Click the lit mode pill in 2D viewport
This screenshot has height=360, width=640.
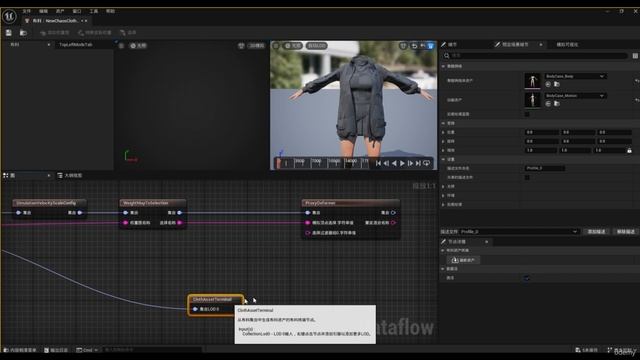point(138,46)
